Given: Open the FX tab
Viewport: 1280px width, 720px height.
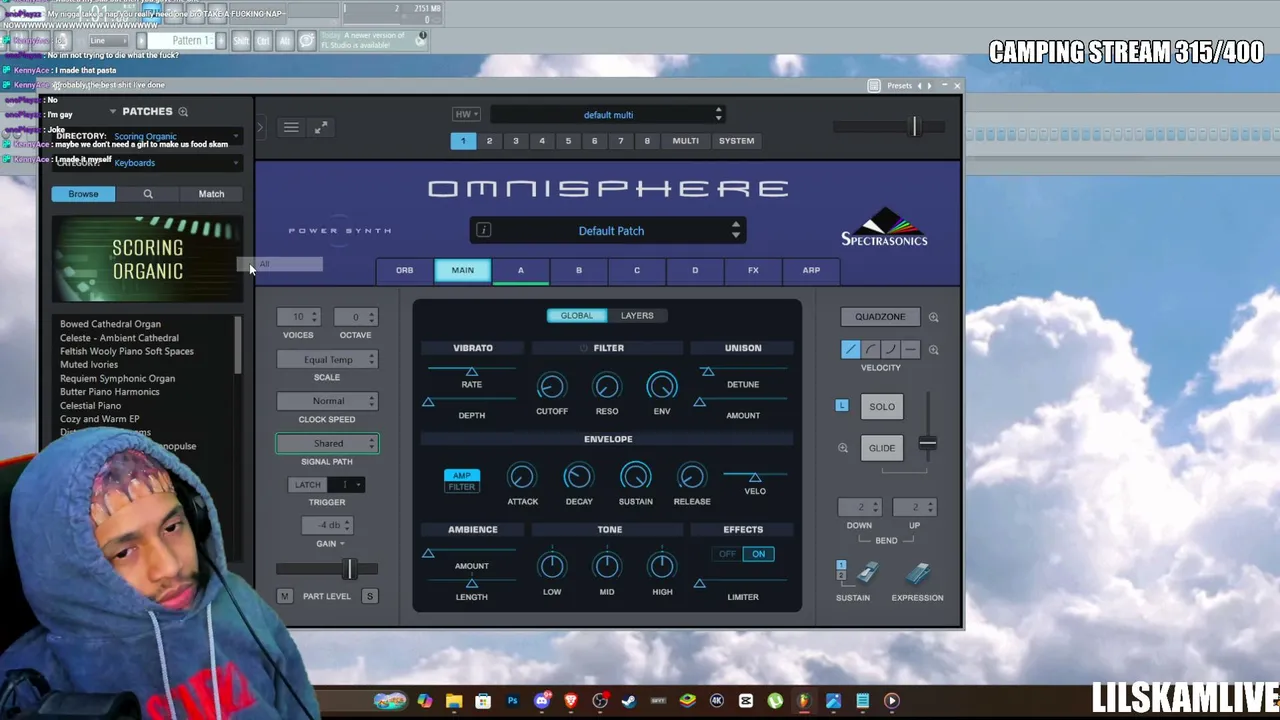Looking at the screenshot, I should click(x=753, y=270).
